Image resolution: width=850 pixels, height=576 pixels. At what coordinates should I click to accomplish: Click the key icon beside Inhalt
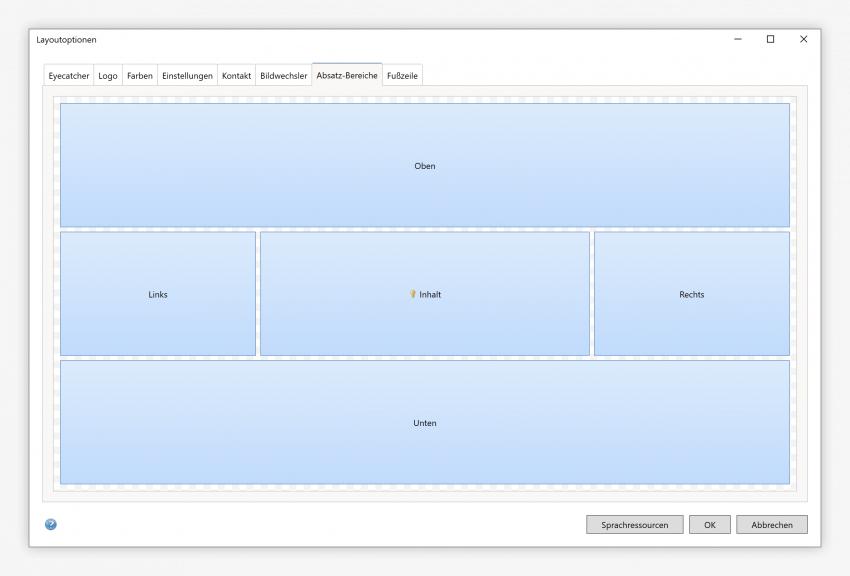tap(412, 294)
